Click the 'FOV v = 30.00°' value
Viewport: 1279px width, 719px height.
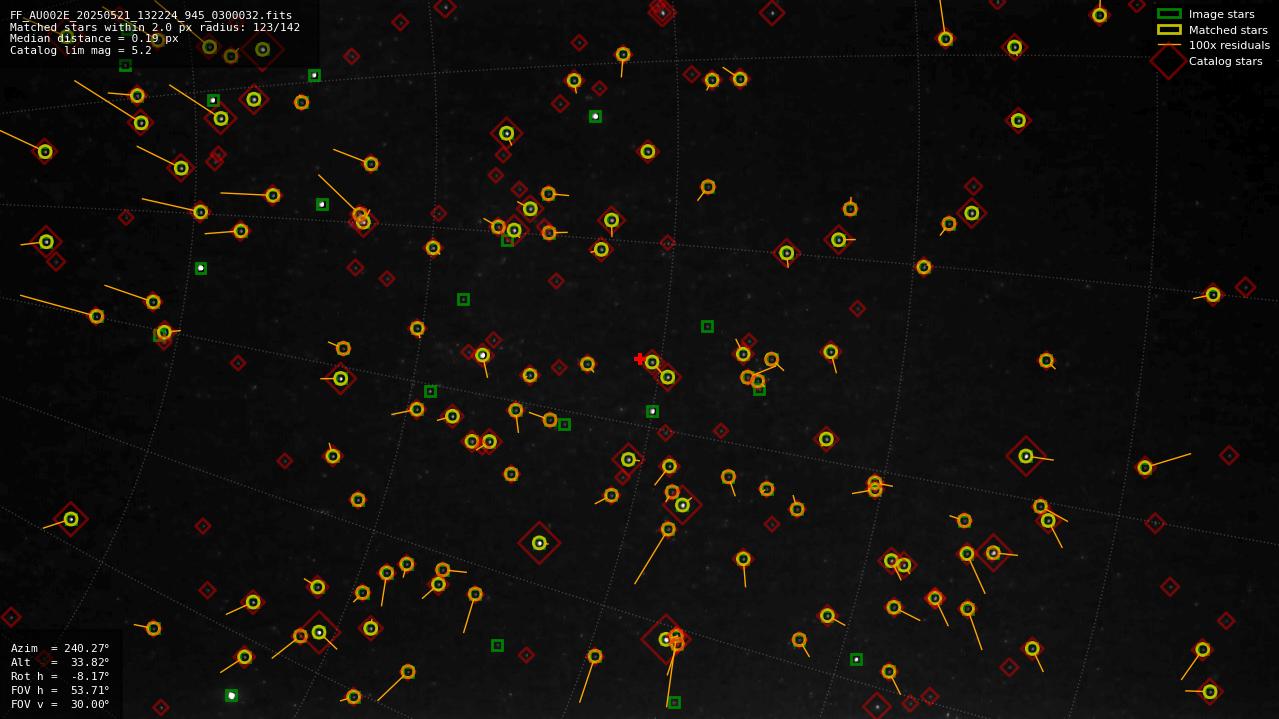[x=60, y=704]
